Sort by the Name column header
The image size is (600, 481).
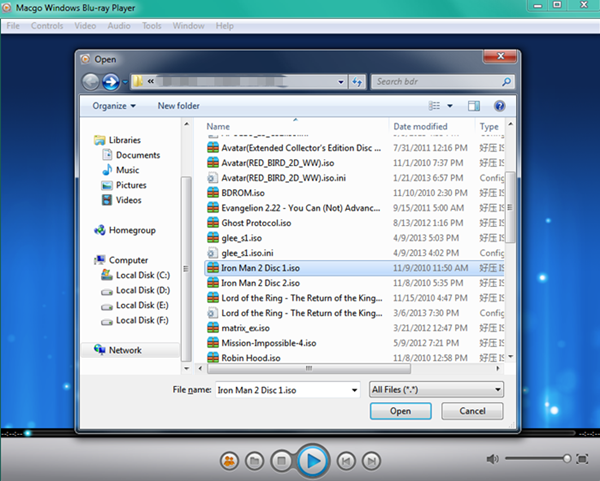[x=218, y=126]
